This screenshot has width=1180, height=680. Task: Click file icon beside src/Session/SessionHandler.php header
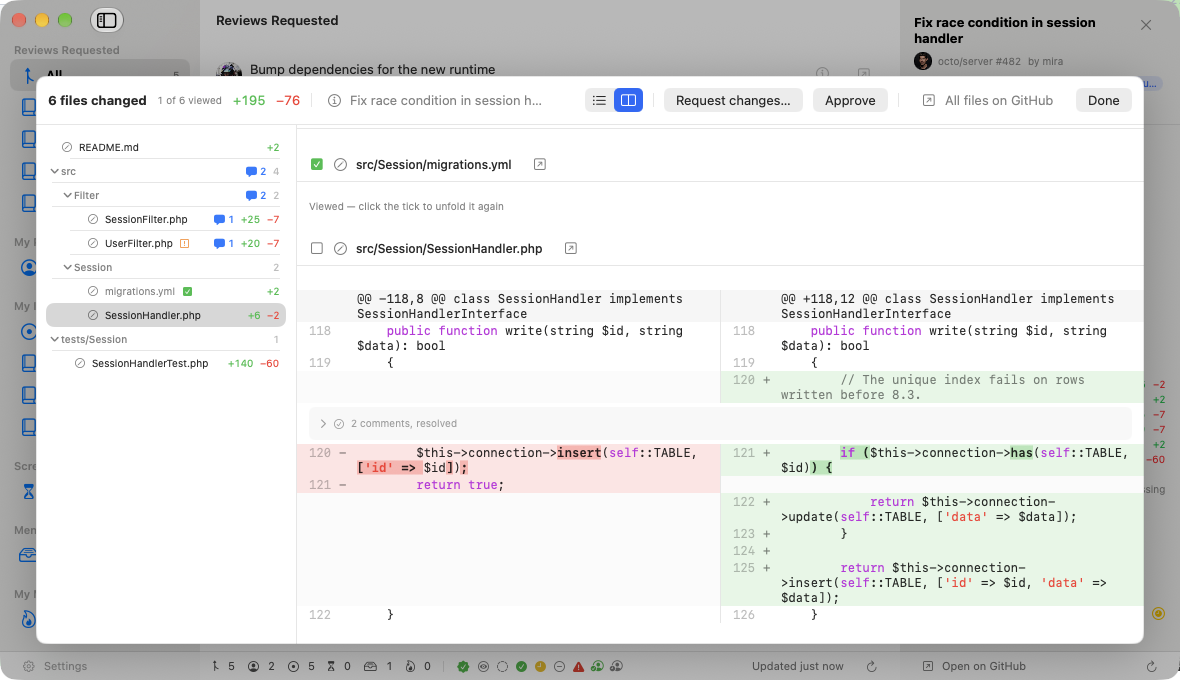coord(340,248)
